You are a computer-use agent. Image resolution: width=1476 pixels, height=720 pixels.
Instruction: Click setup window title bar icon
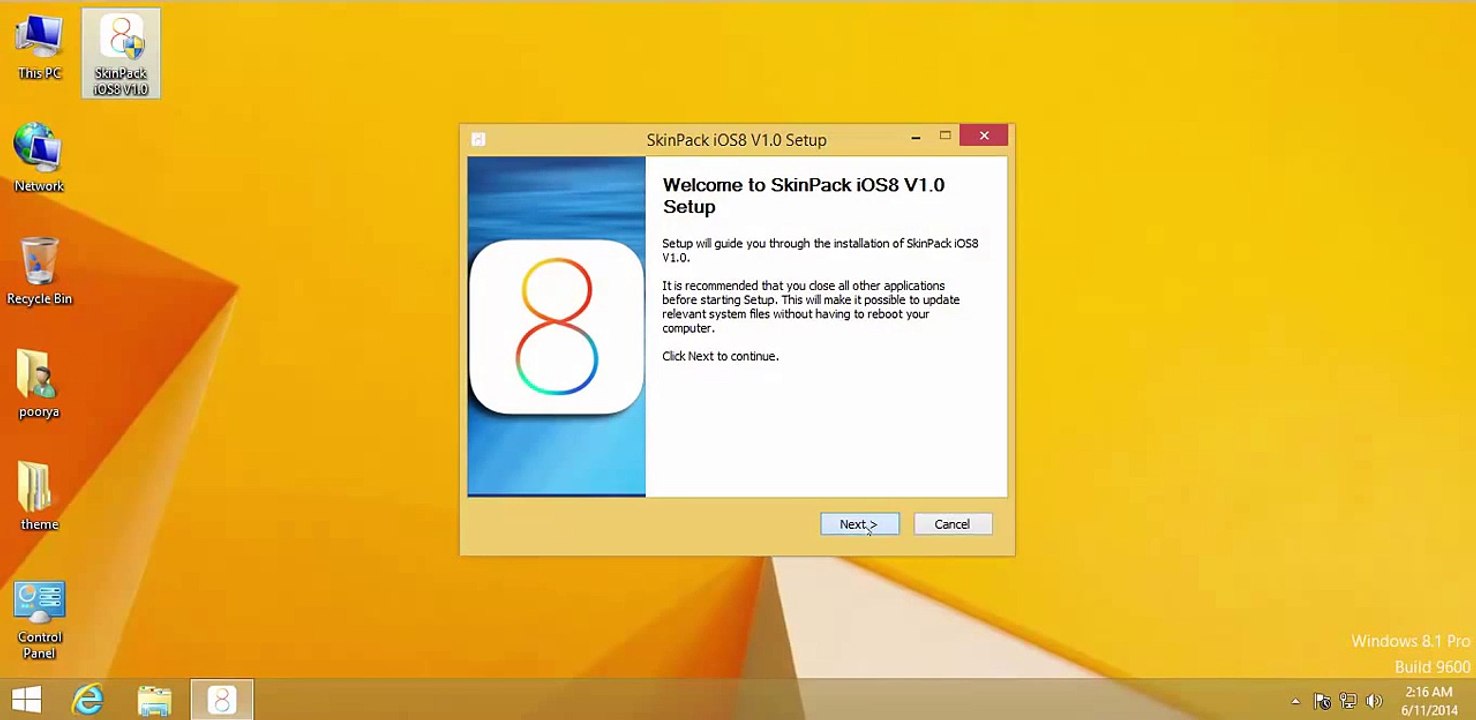click(x=478, y=139)
